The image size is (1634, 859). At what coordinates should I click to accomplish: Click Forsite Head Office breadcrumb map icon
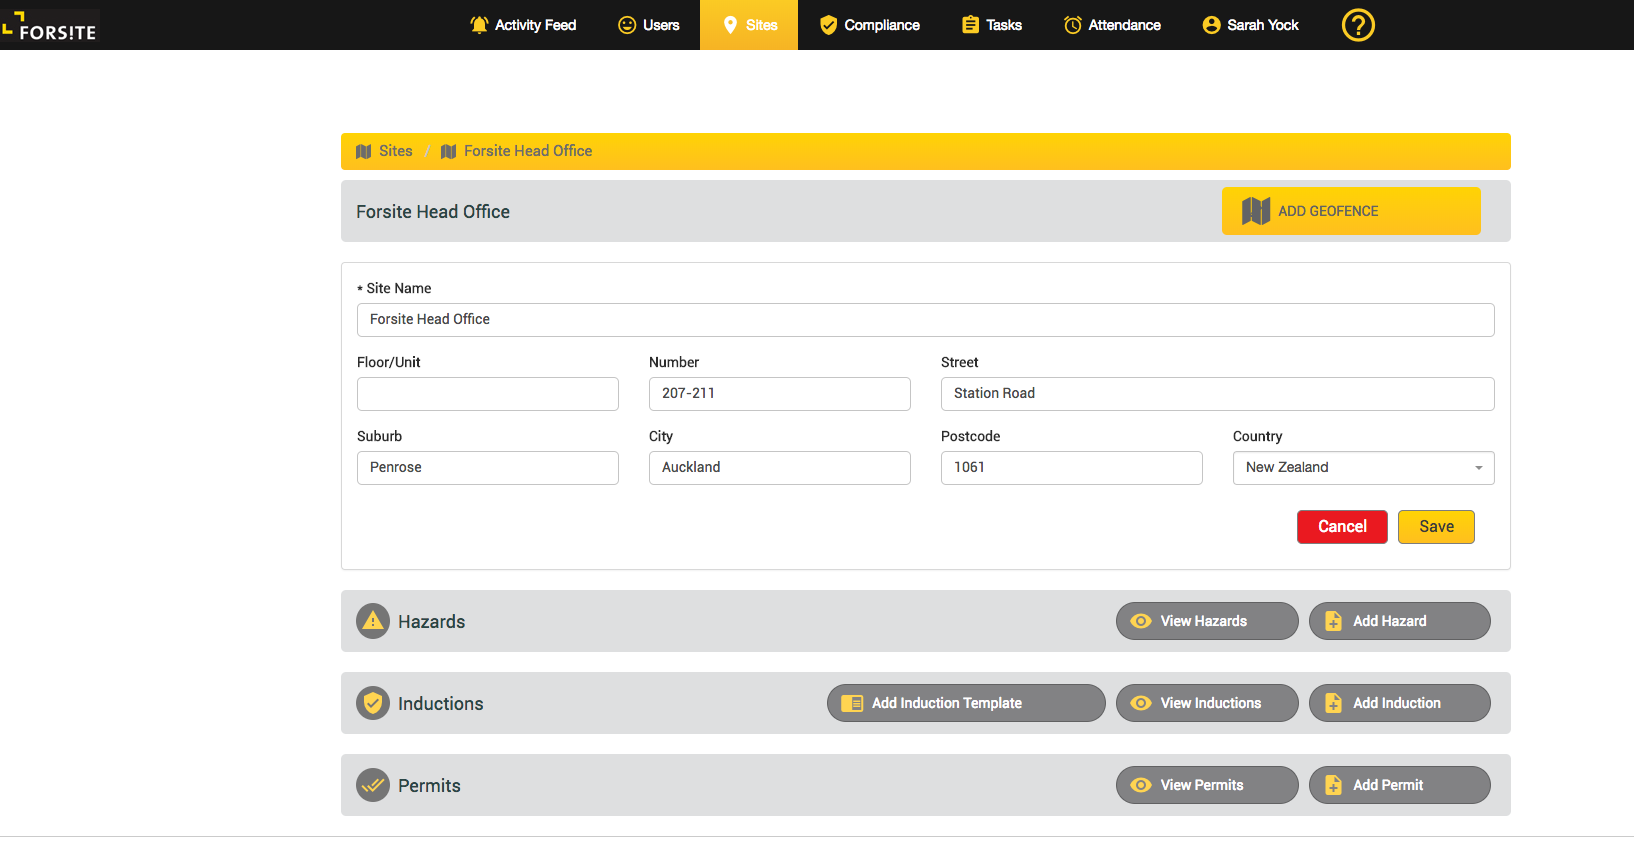tap(449, 152)
